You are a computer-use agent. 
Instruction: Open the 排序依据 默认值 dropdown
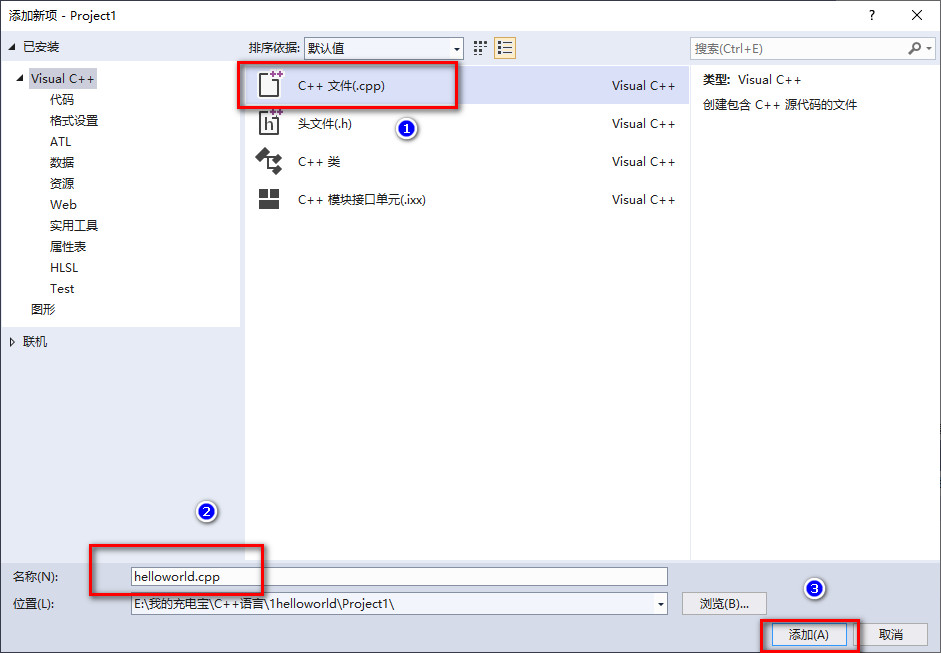click(x=458, y=47)
